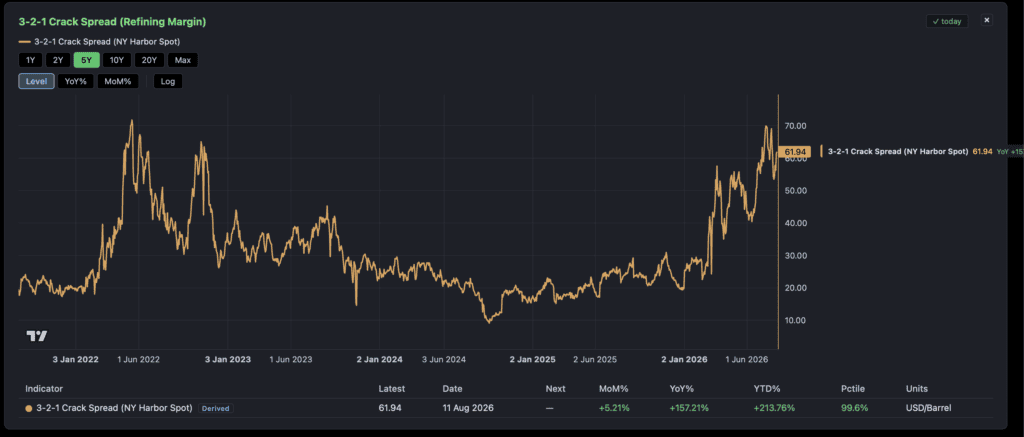Choose the 10Y time range
Viewport: 1024px width, 437px height.
116,61
